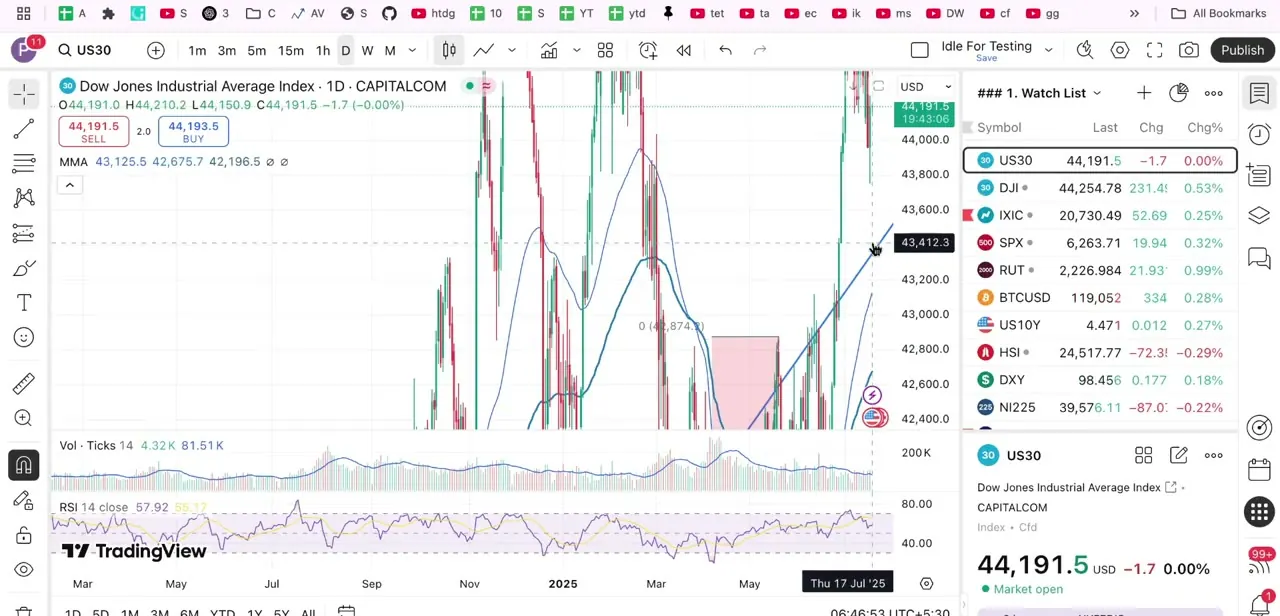Select the ruler measure tool
Image resolution: width=1280 pixels, height=616 pixels.
[24, 384]
